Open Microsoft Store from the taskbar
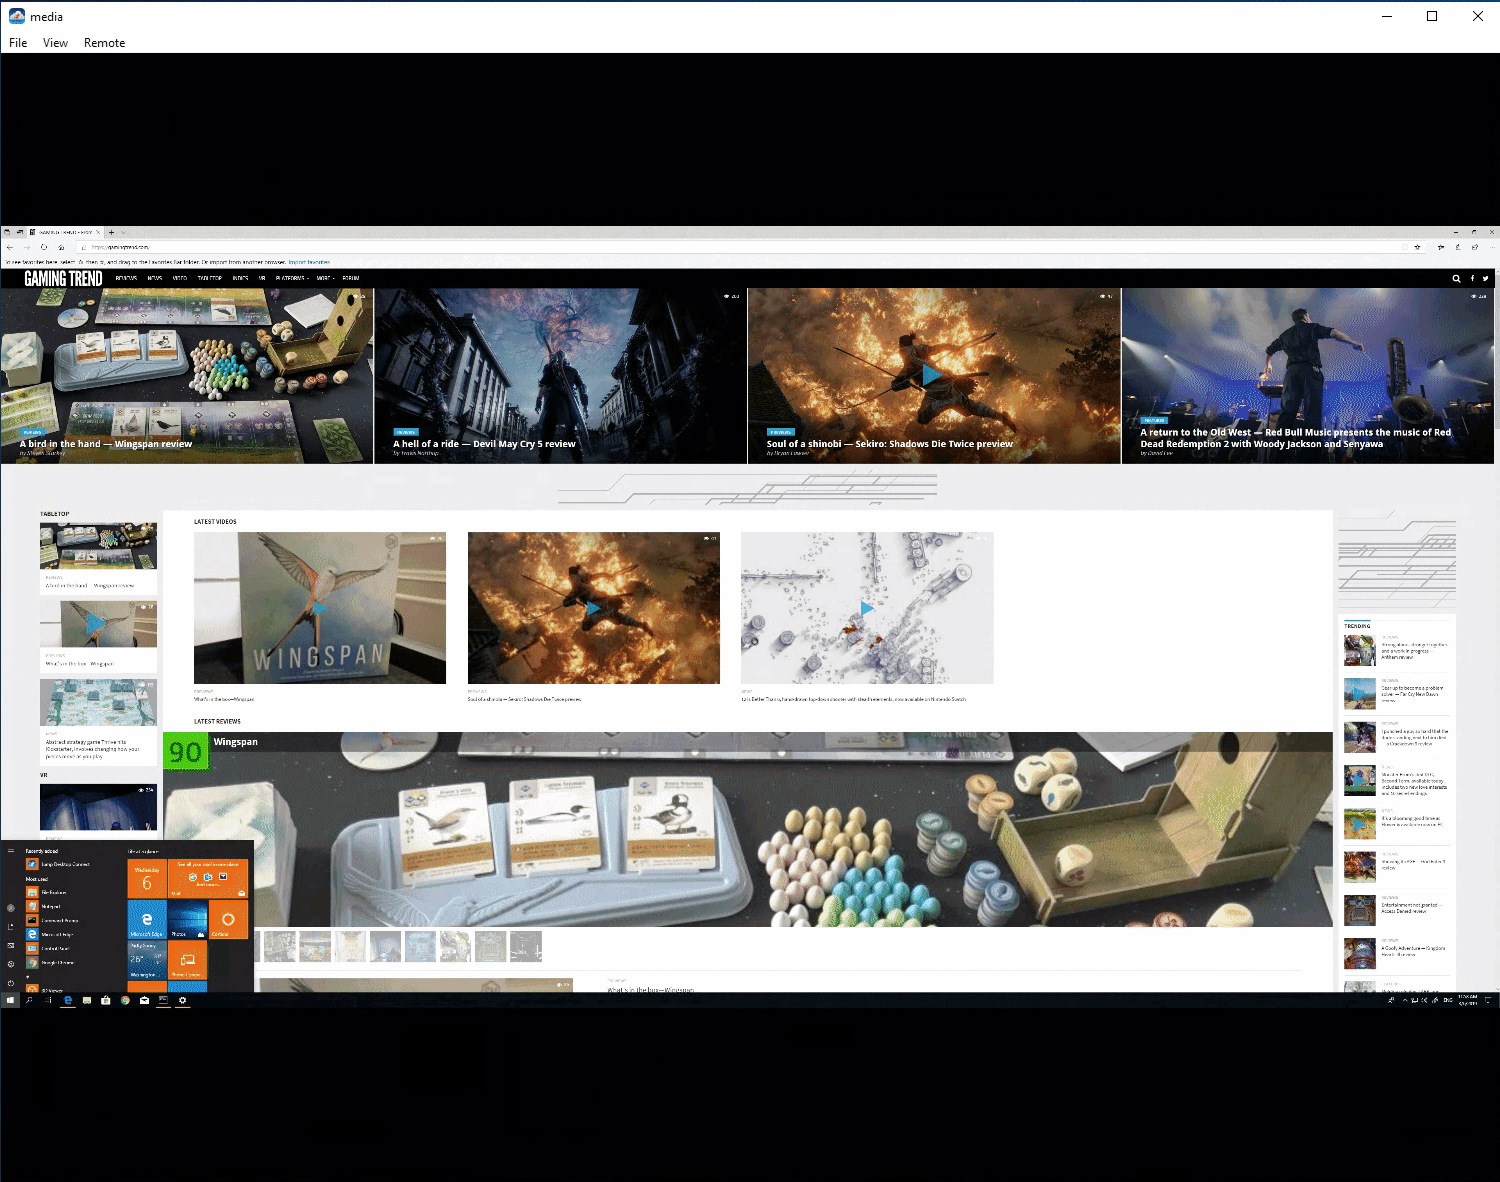Image resolution: width=1500 pixels, height=1182 pixels. point(106,1000)
